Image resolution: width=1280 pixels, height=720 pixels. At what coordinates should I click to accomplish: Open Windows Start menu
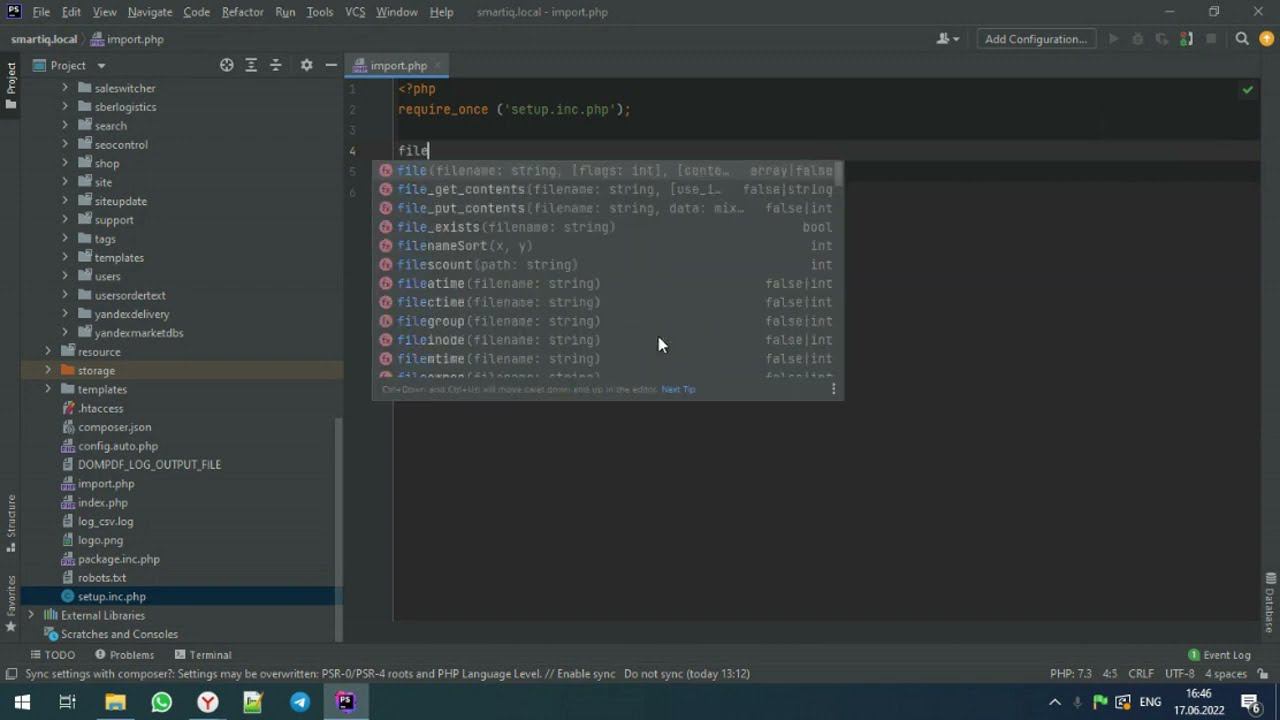(x=22, y=702)
